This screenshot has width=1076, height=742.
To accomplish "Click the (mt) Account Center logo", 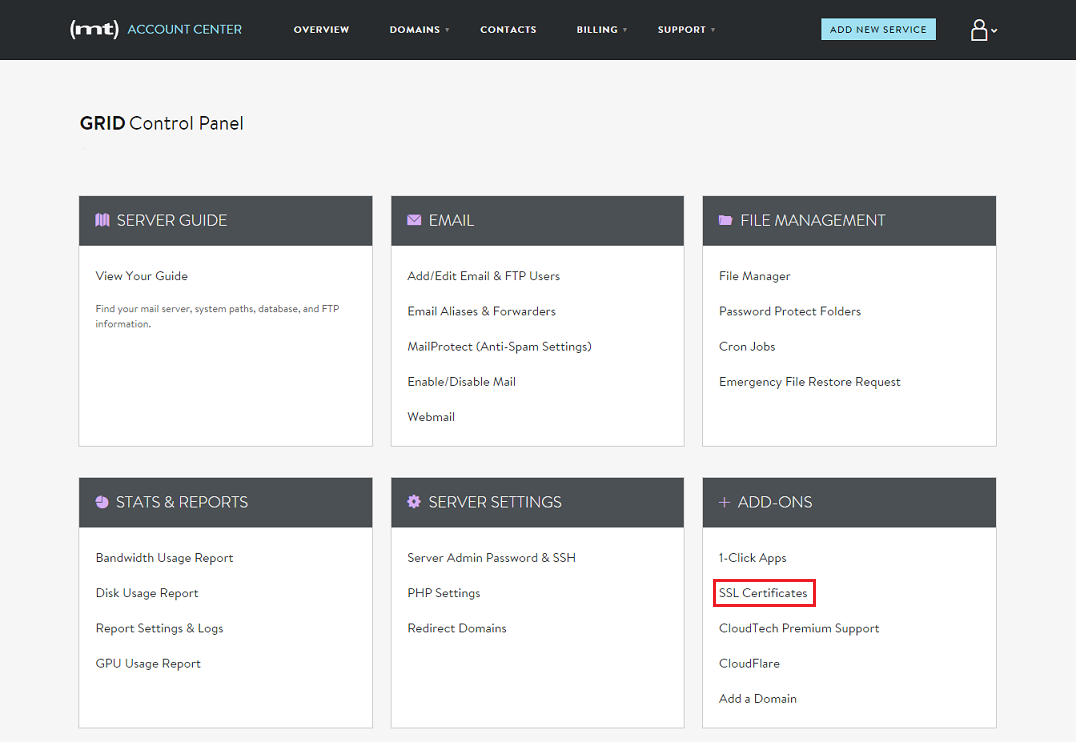I will click(156, 29).
